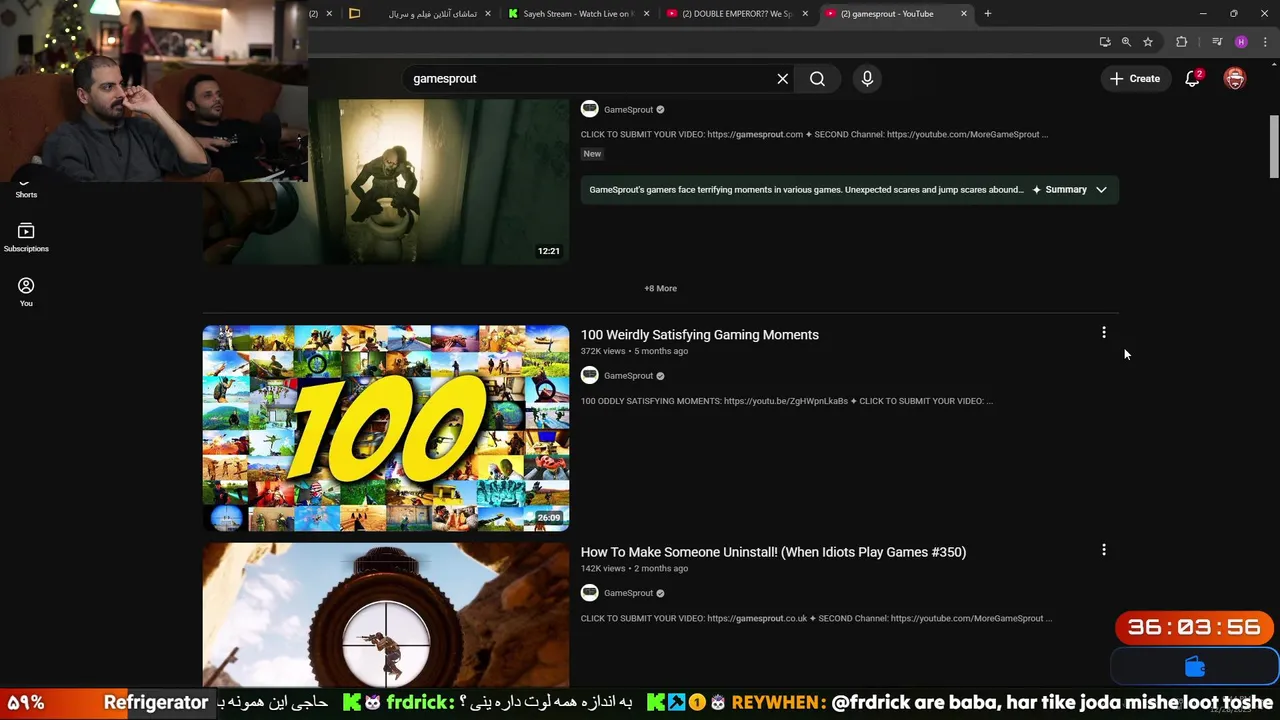Image resolution: width=1280 pixels, height=720 pixels.
Task: Click GameSprout channel avatar under 100 Weirdly Satisfying
Action: coord(590,376)
